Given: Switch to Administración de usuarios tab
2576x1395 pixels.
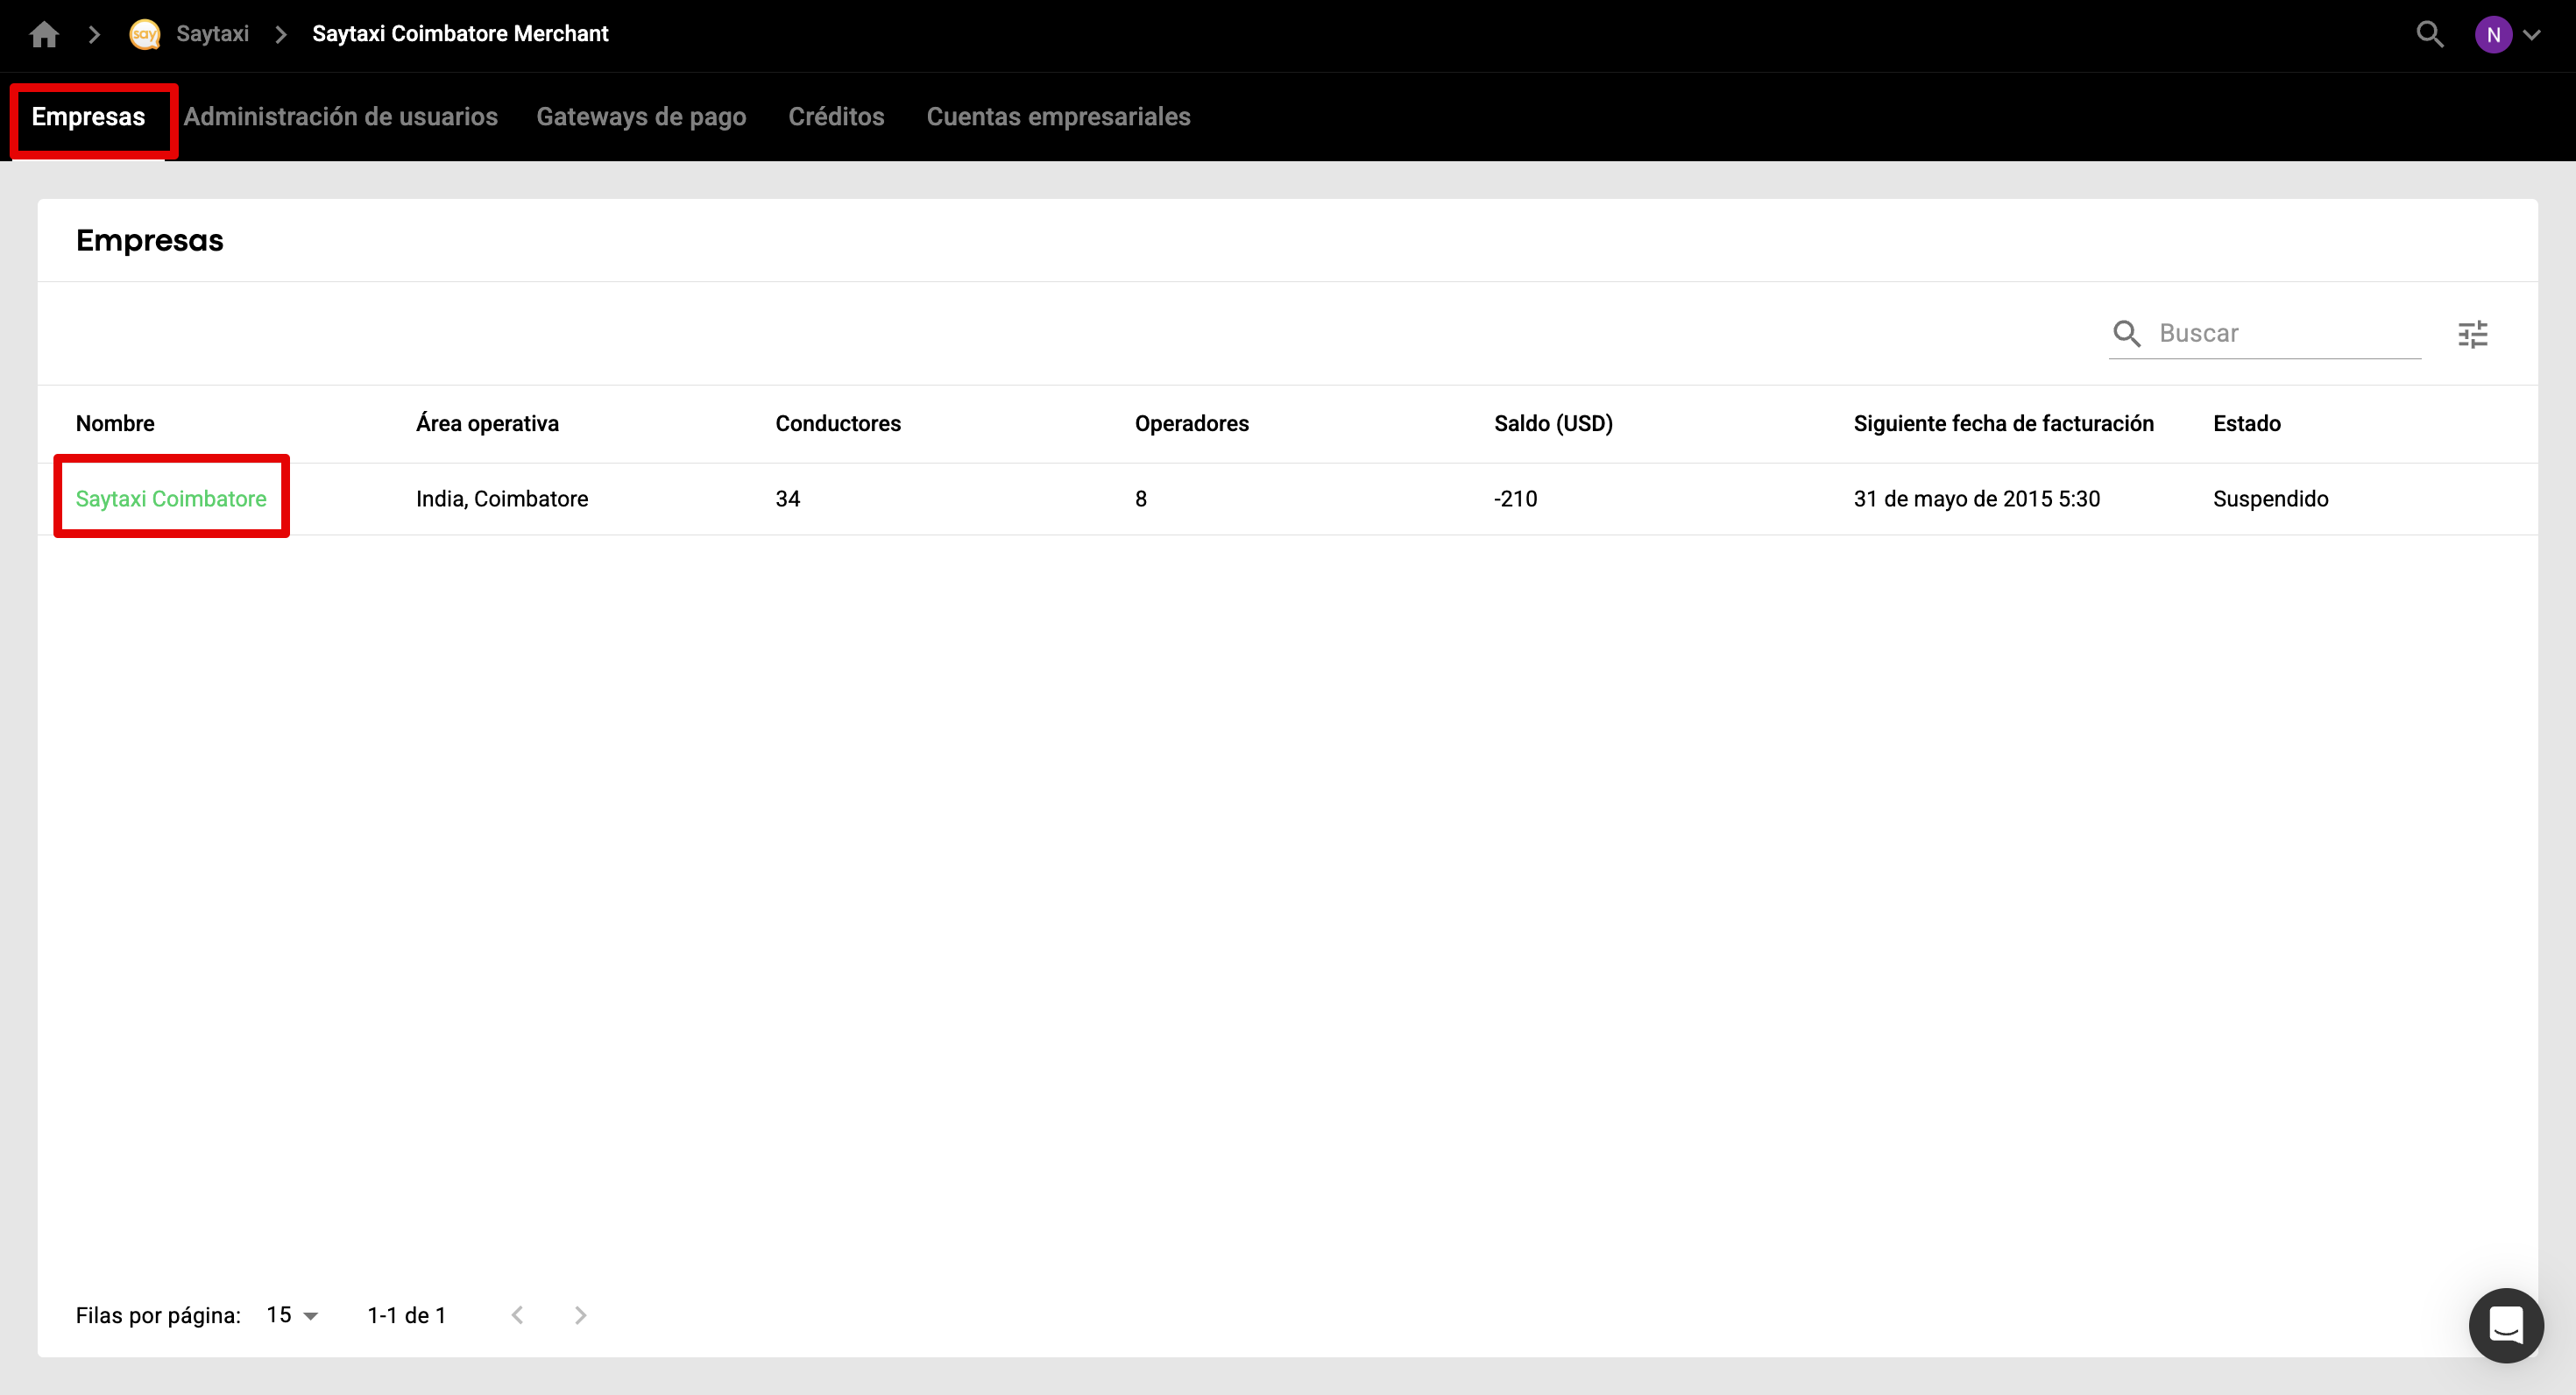Looking at the screenshot, I should [x=340, y=117].
